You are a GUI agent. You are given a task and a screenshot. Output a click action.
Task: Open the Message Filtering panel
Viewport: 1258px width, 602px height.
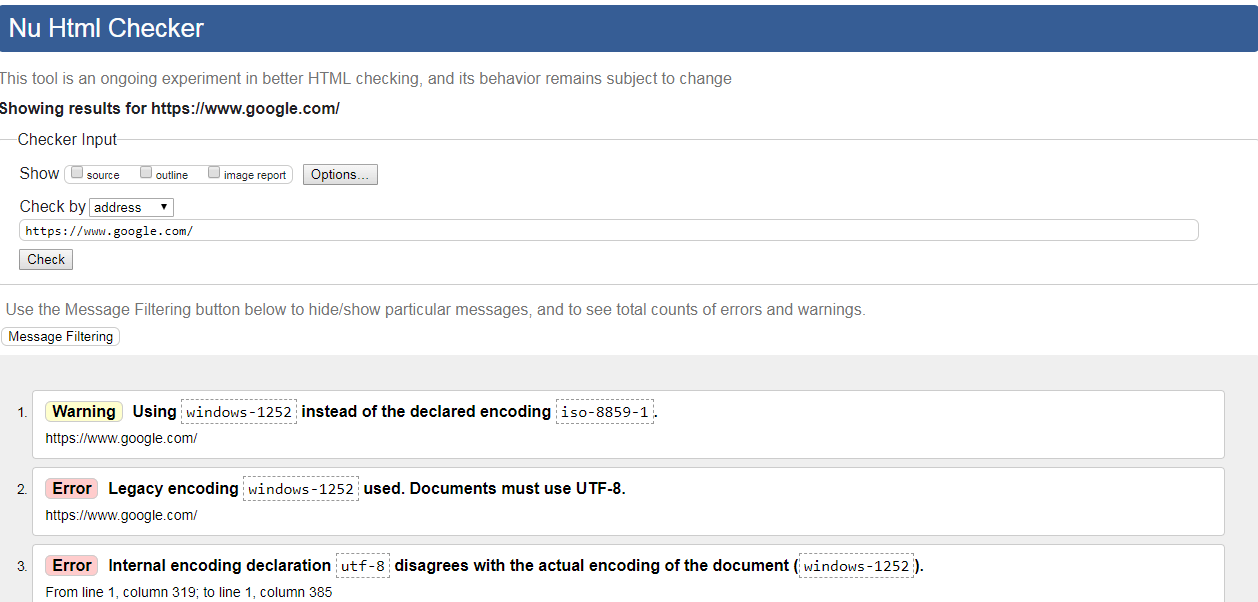click(x=61, y=337)
